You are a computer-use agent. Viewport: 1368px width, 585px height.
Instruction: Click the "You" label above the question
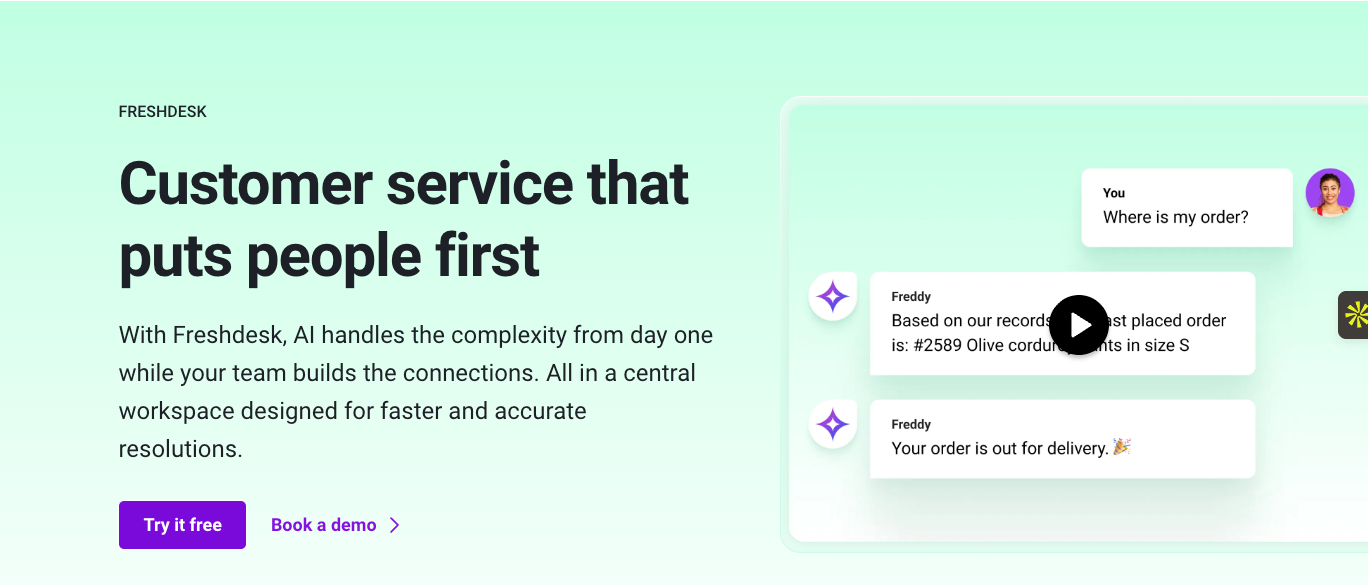(1113, 193)
